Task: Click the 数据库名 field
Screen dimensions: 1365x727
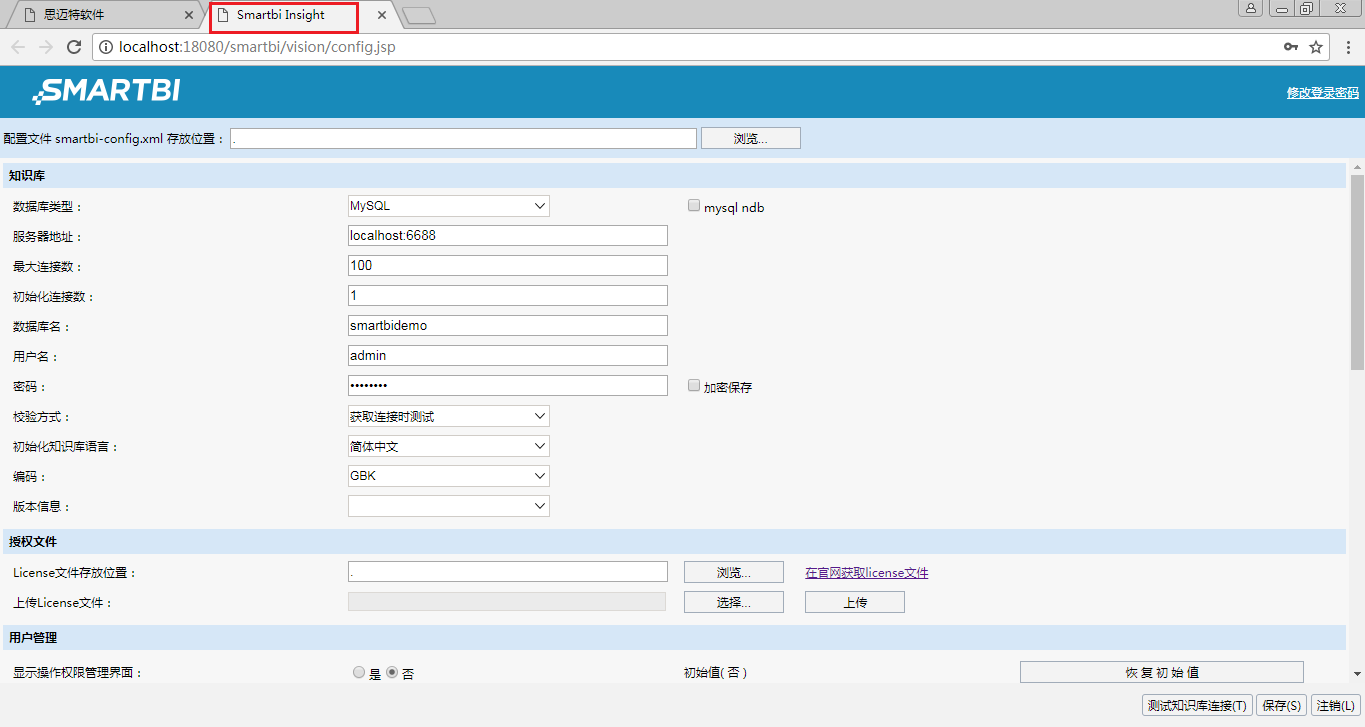Action: [508, 326]
